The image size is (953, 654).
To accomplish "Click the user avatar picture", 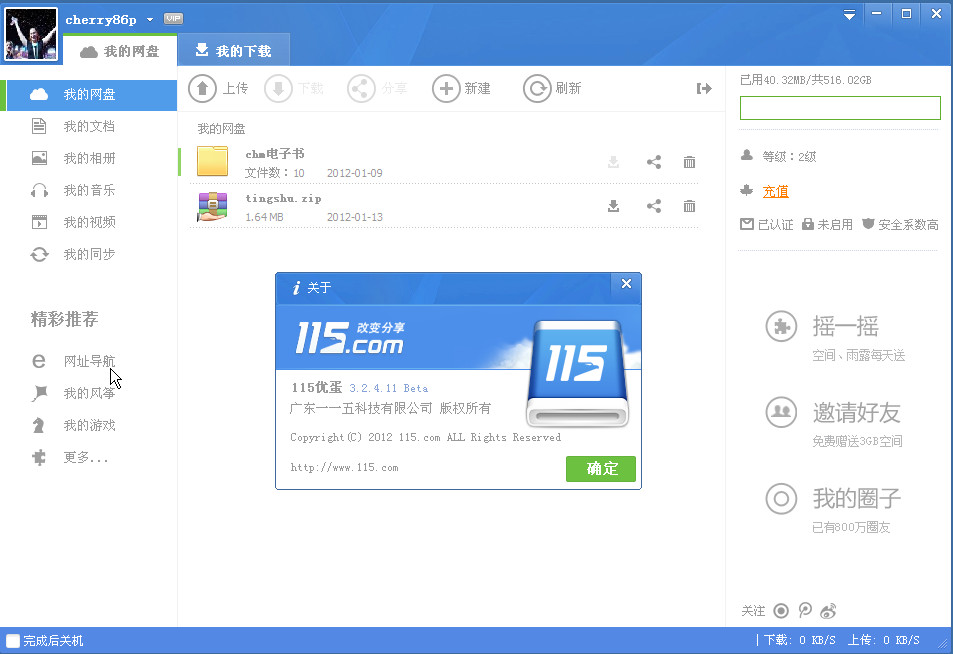I will pyautogui.click(x=31, y=34).
